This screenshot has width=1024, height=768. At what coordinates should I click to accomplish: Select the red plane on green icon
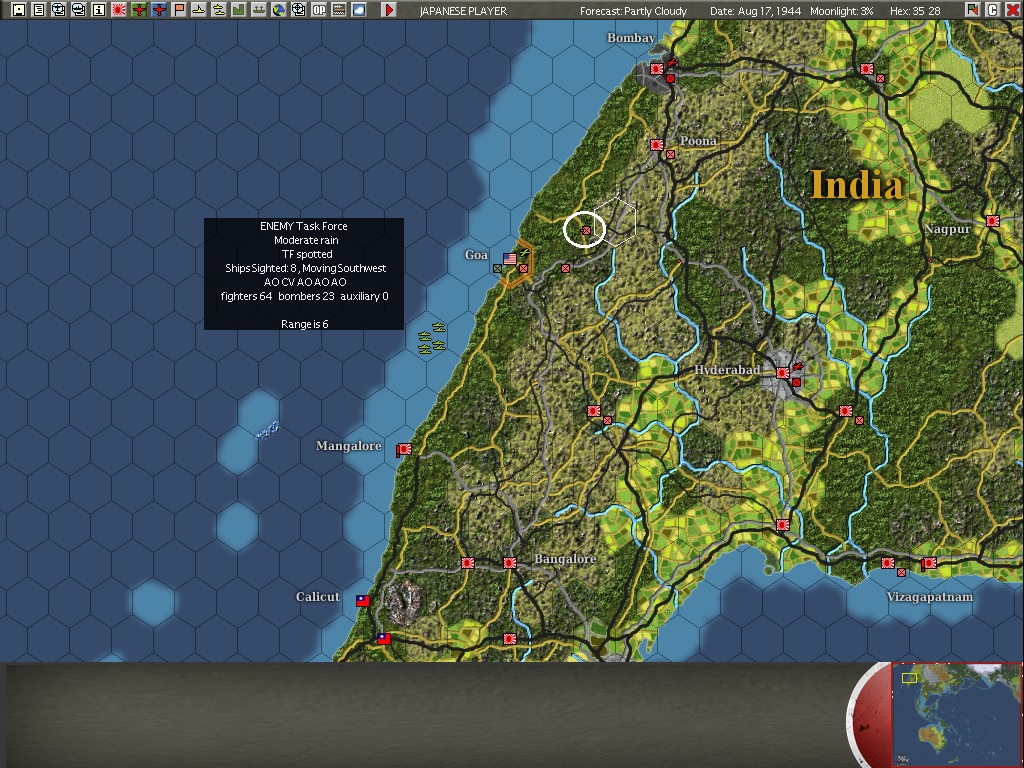[x=138, y=10]
